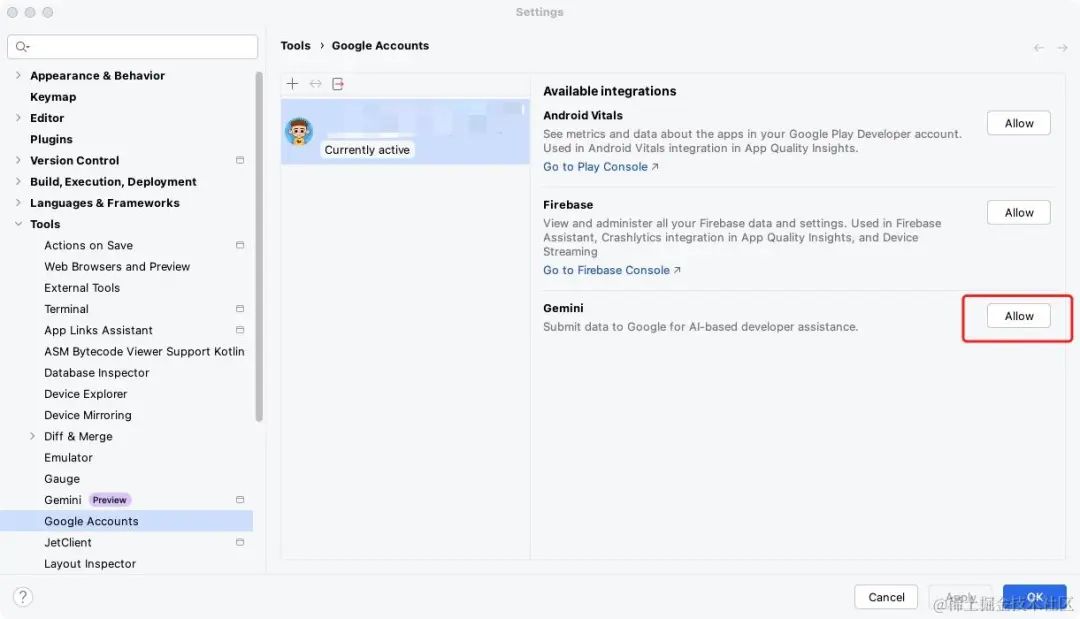Open JetClient settings
Image resolution: width=1080 pixels, height=619 pixels.
point(68,543)
